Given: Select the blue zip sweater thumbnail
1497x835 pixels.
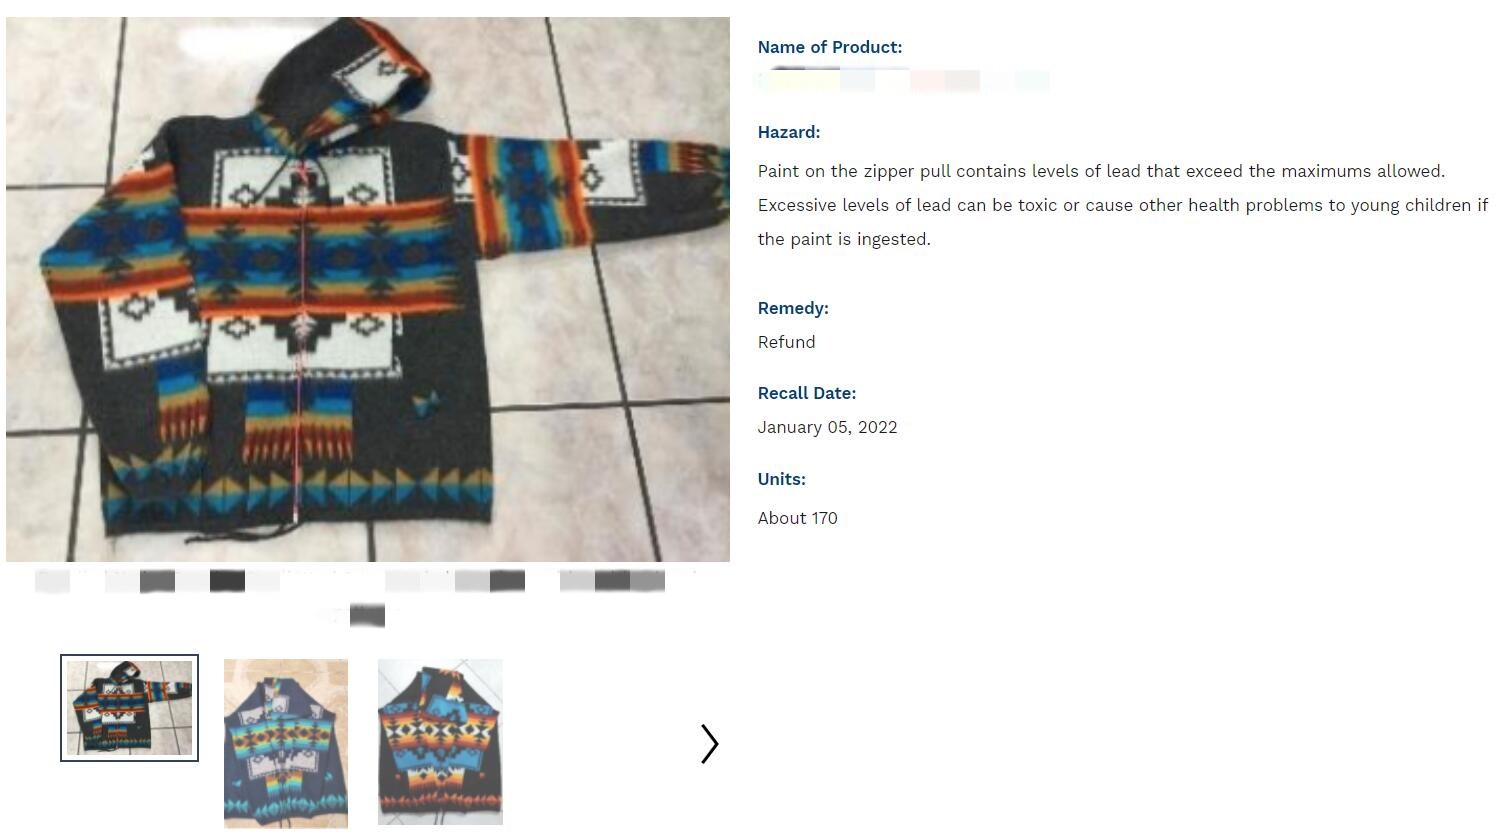Looking at the screenshot, I should pos(286,743).
